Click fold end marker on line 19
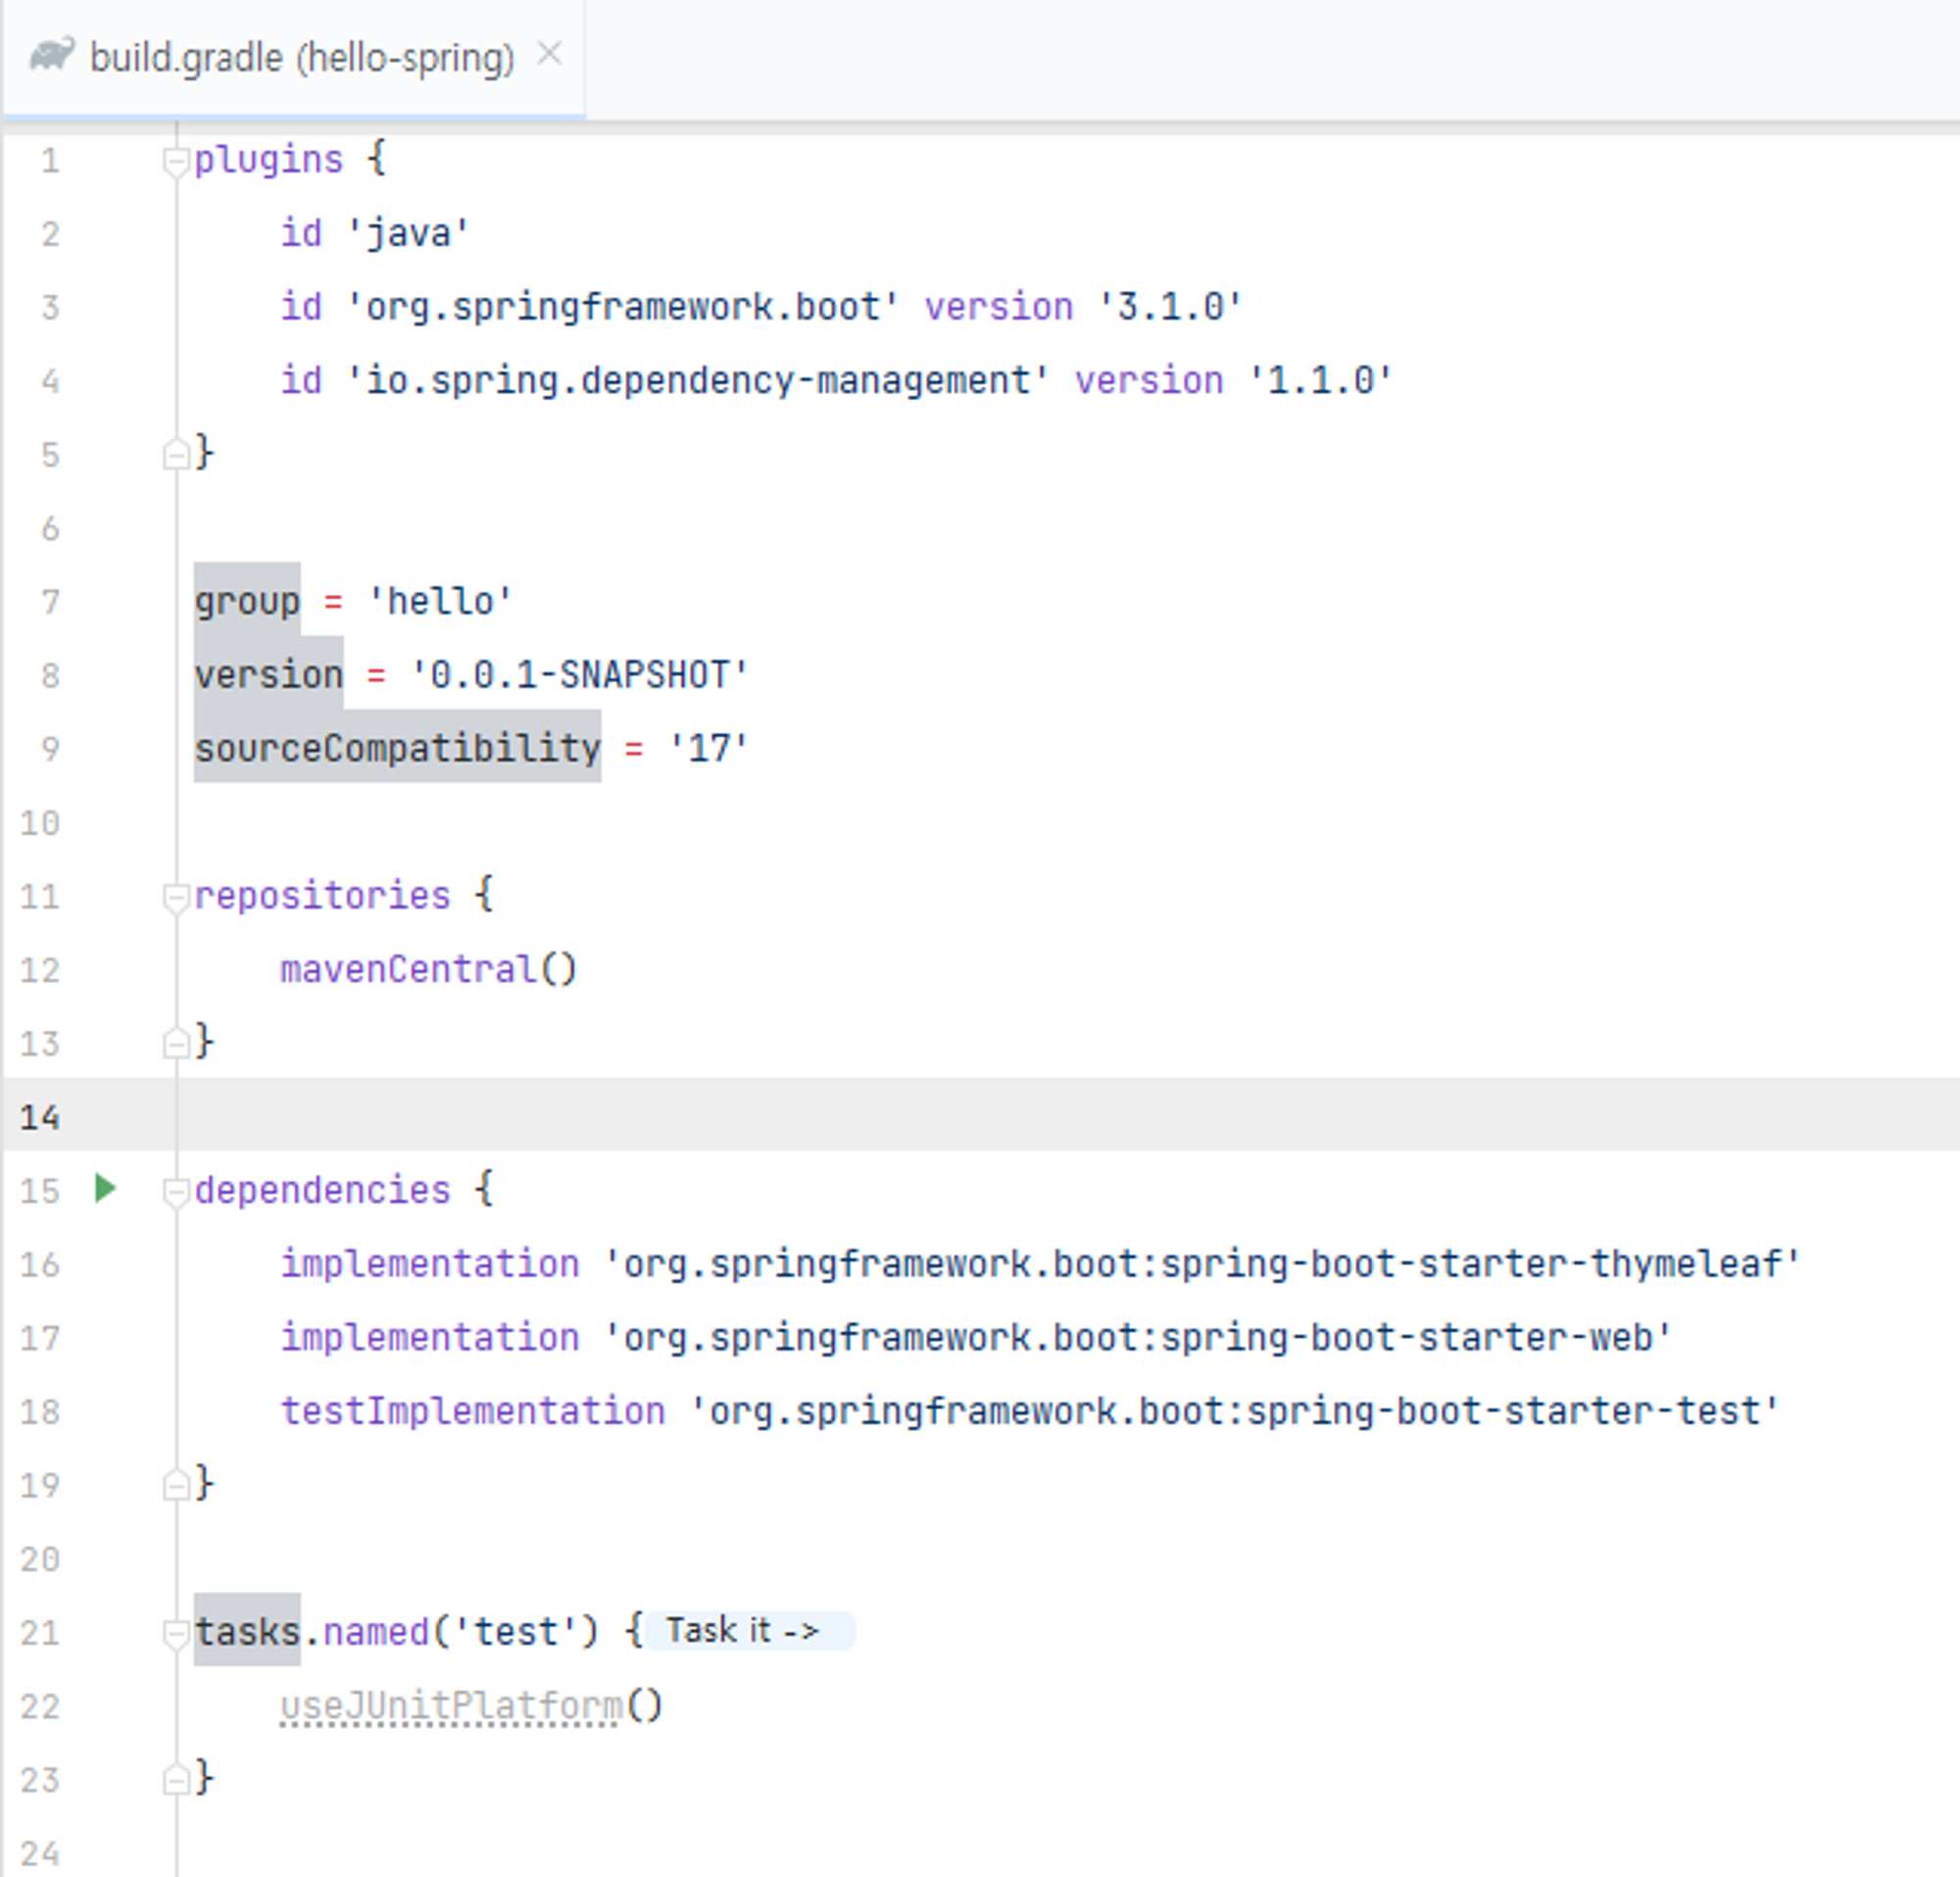1960x1877 pixels. pyautogui.click(x=175, y=1485)
